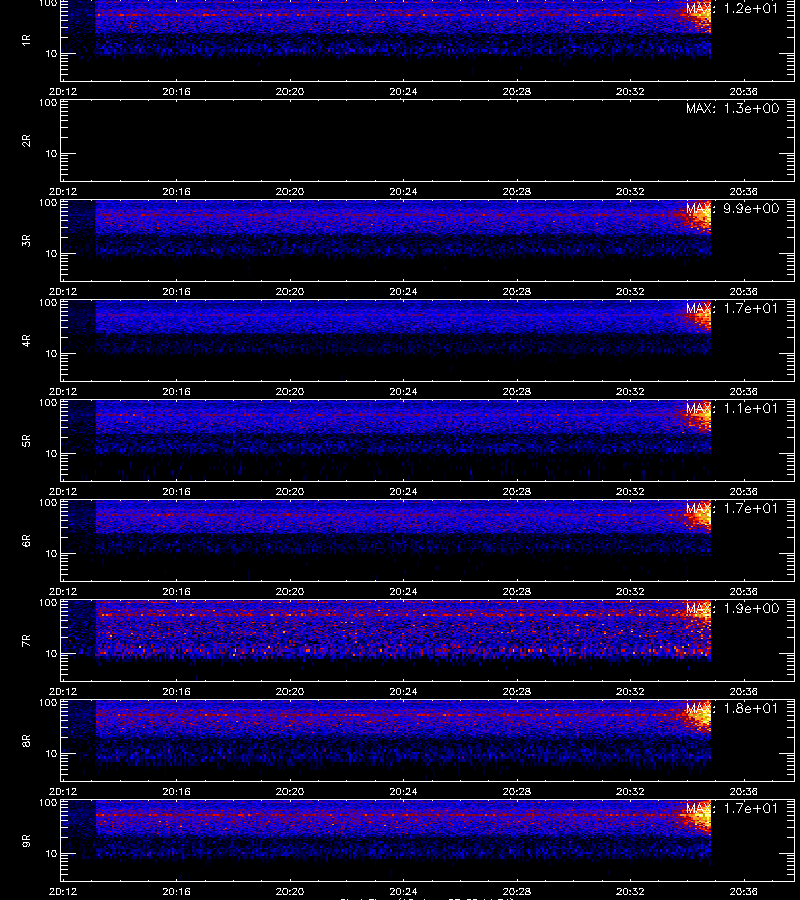Click the 1R panel axis label
800x900 pixels.
(26, 40)
